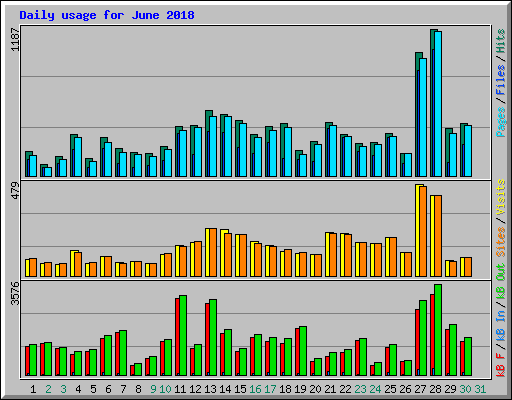Click the tallest yellow Visits bar for day 27

418,230
